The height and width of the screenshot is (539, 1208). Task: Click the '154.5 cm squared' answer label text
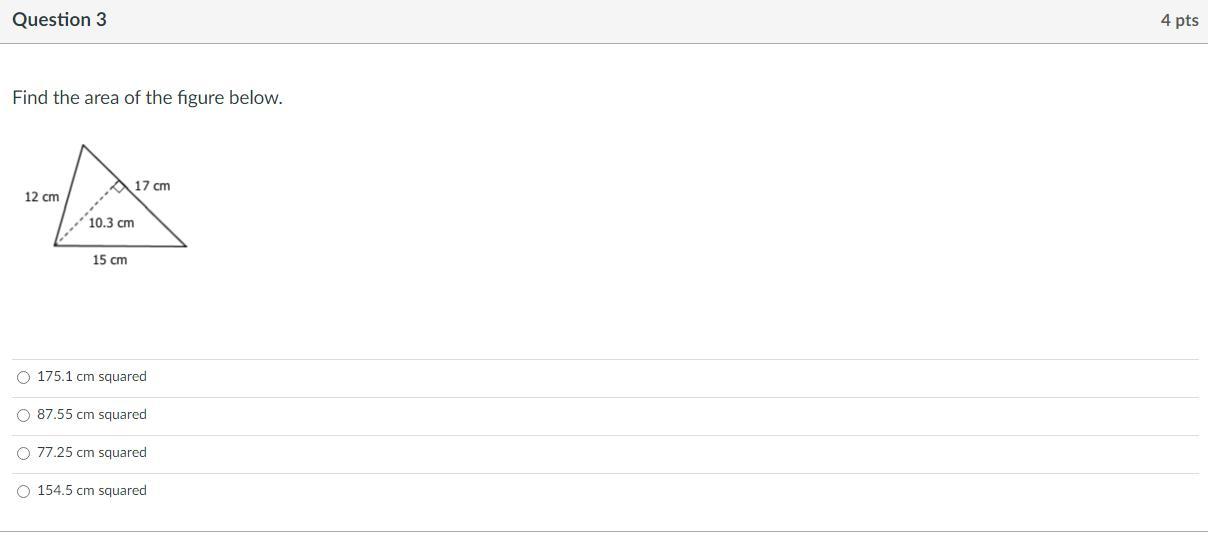91,491
